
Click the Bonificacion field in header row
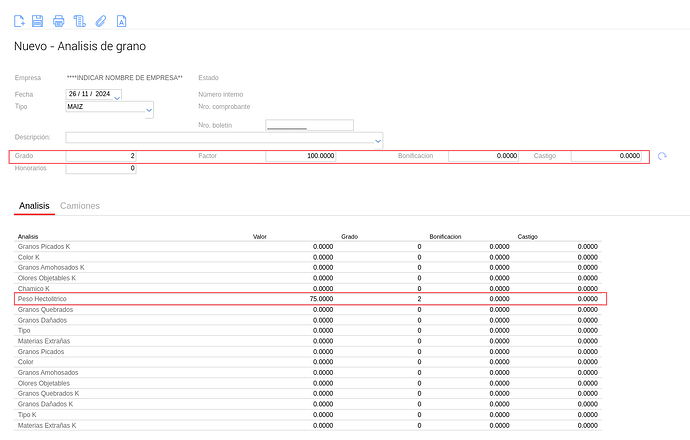point(484,156)
